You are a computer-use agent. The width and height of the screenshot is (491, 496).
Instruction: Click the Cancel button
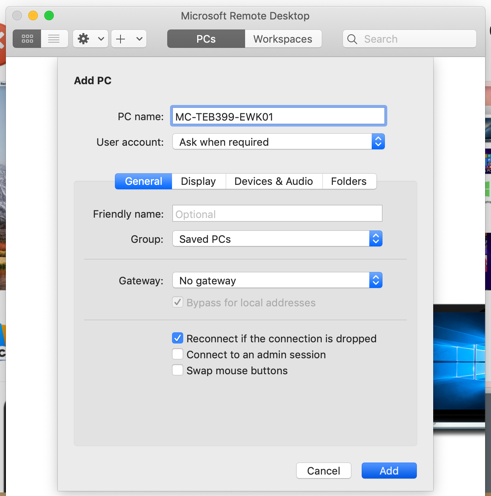pyautogui.click(x=324, y=470)
